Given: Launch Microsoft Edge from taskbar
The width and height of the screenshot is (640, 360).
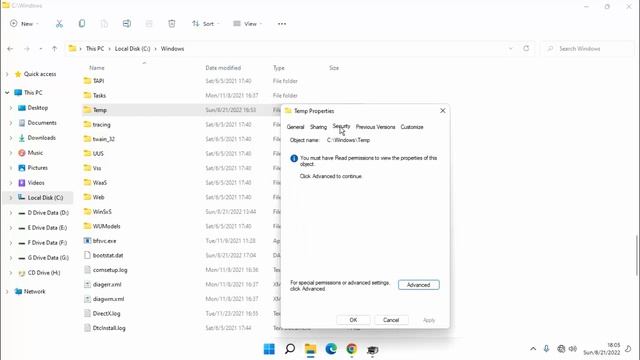Looking at the screenshot, I should (x=331, y=349).
